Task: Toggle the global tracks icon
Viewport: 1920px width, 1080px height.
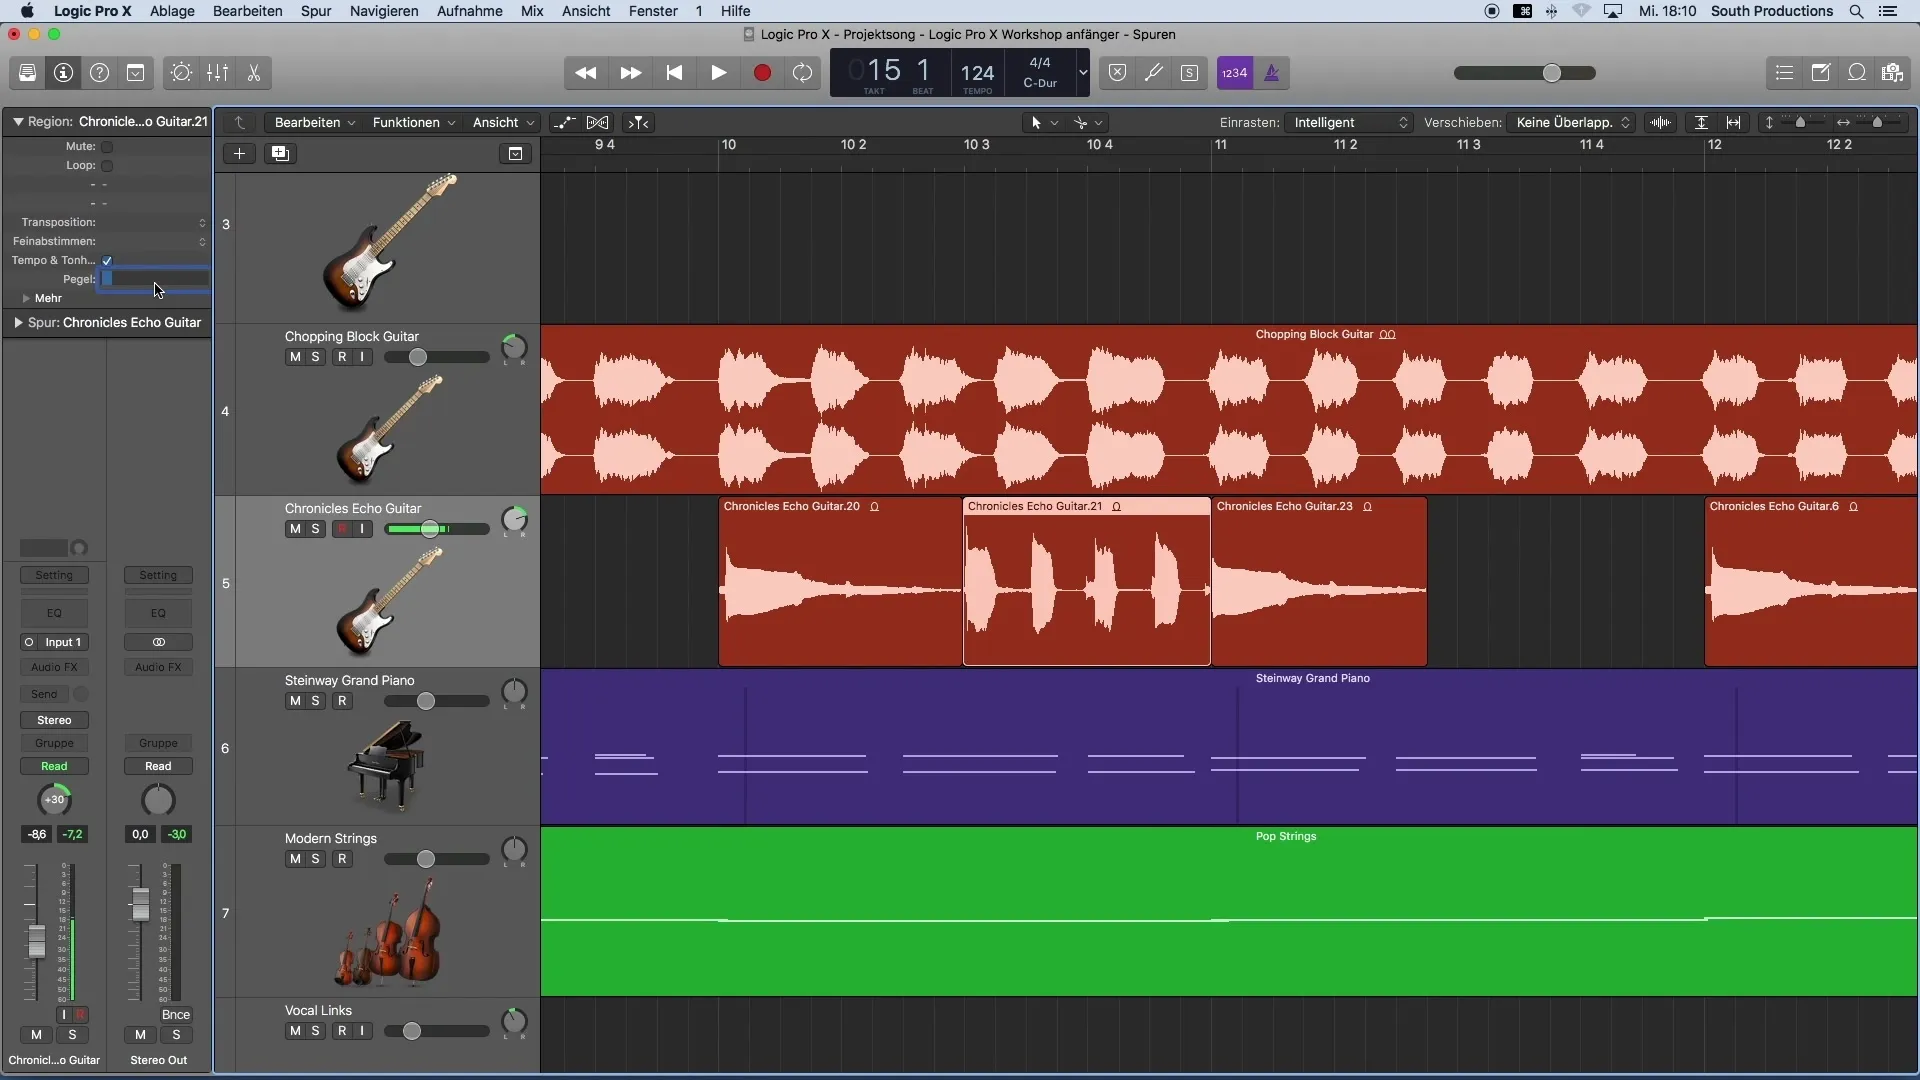Action: click(516, 153)
